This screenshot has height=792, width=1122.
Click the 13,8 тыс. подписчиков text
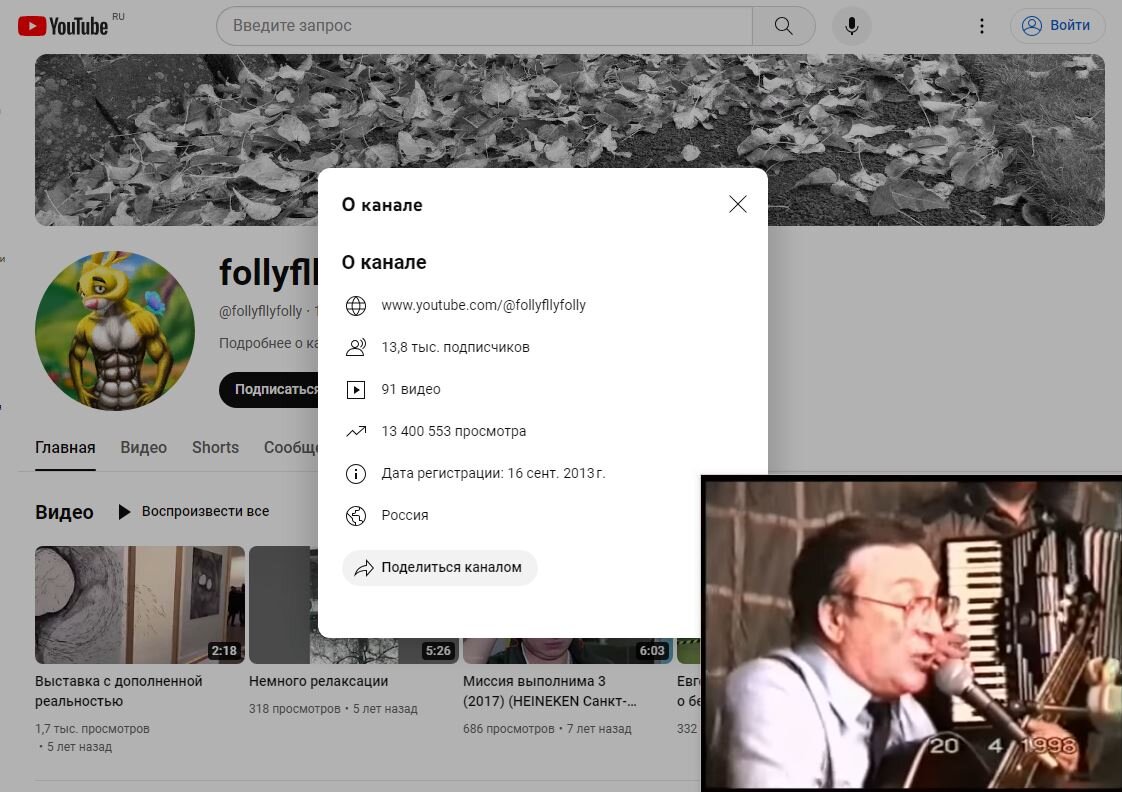[x=455, y=348]
